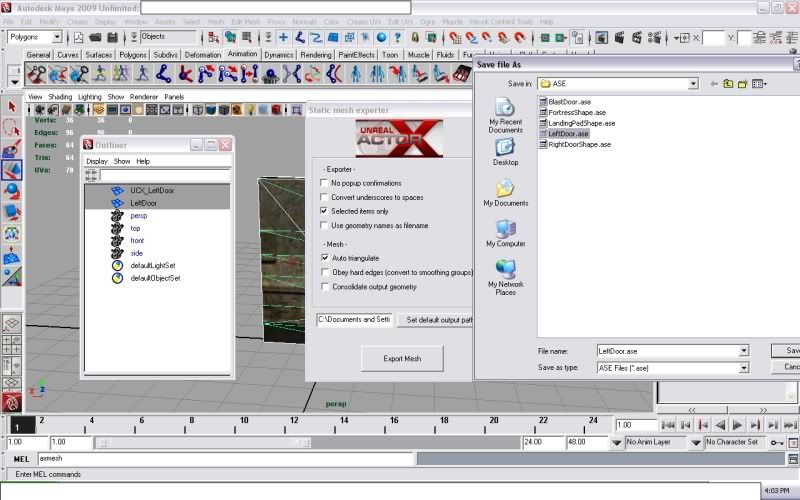Click the Joint tool shelf icon
This screenshot has height=500, width=800.
coord(164,74)
